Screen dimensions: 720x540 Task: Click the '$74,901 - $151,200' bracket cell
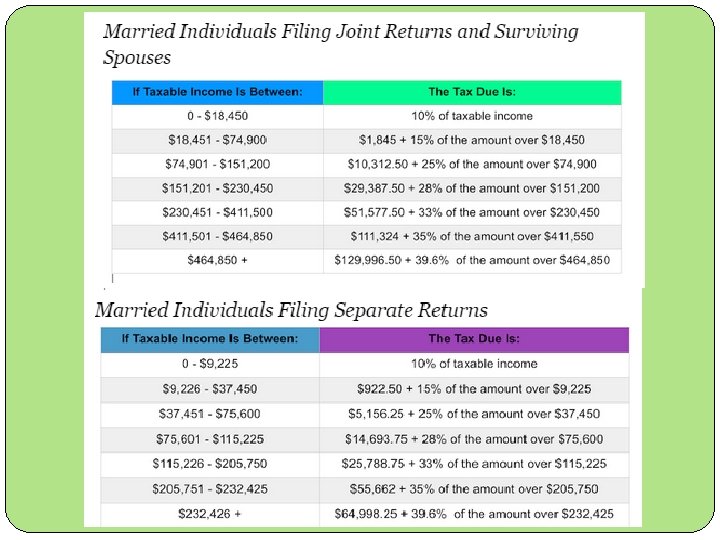[x=217, y=164]
